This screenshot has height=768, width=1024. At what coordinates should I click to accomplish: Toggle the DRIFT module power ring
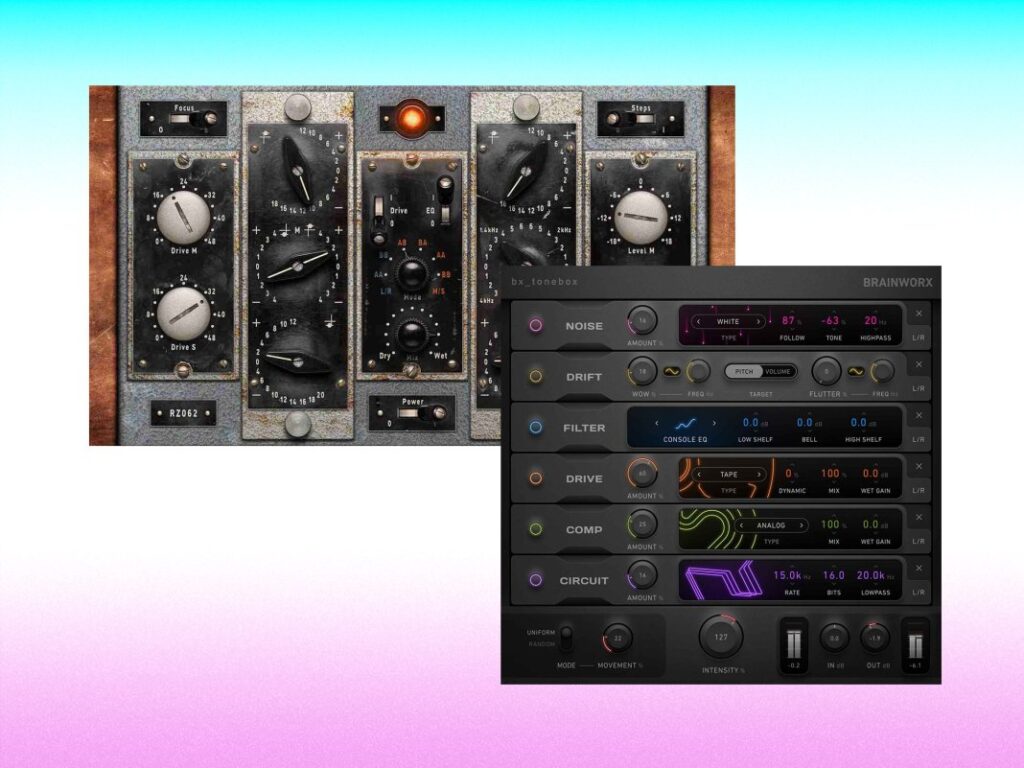pos(536,376)
